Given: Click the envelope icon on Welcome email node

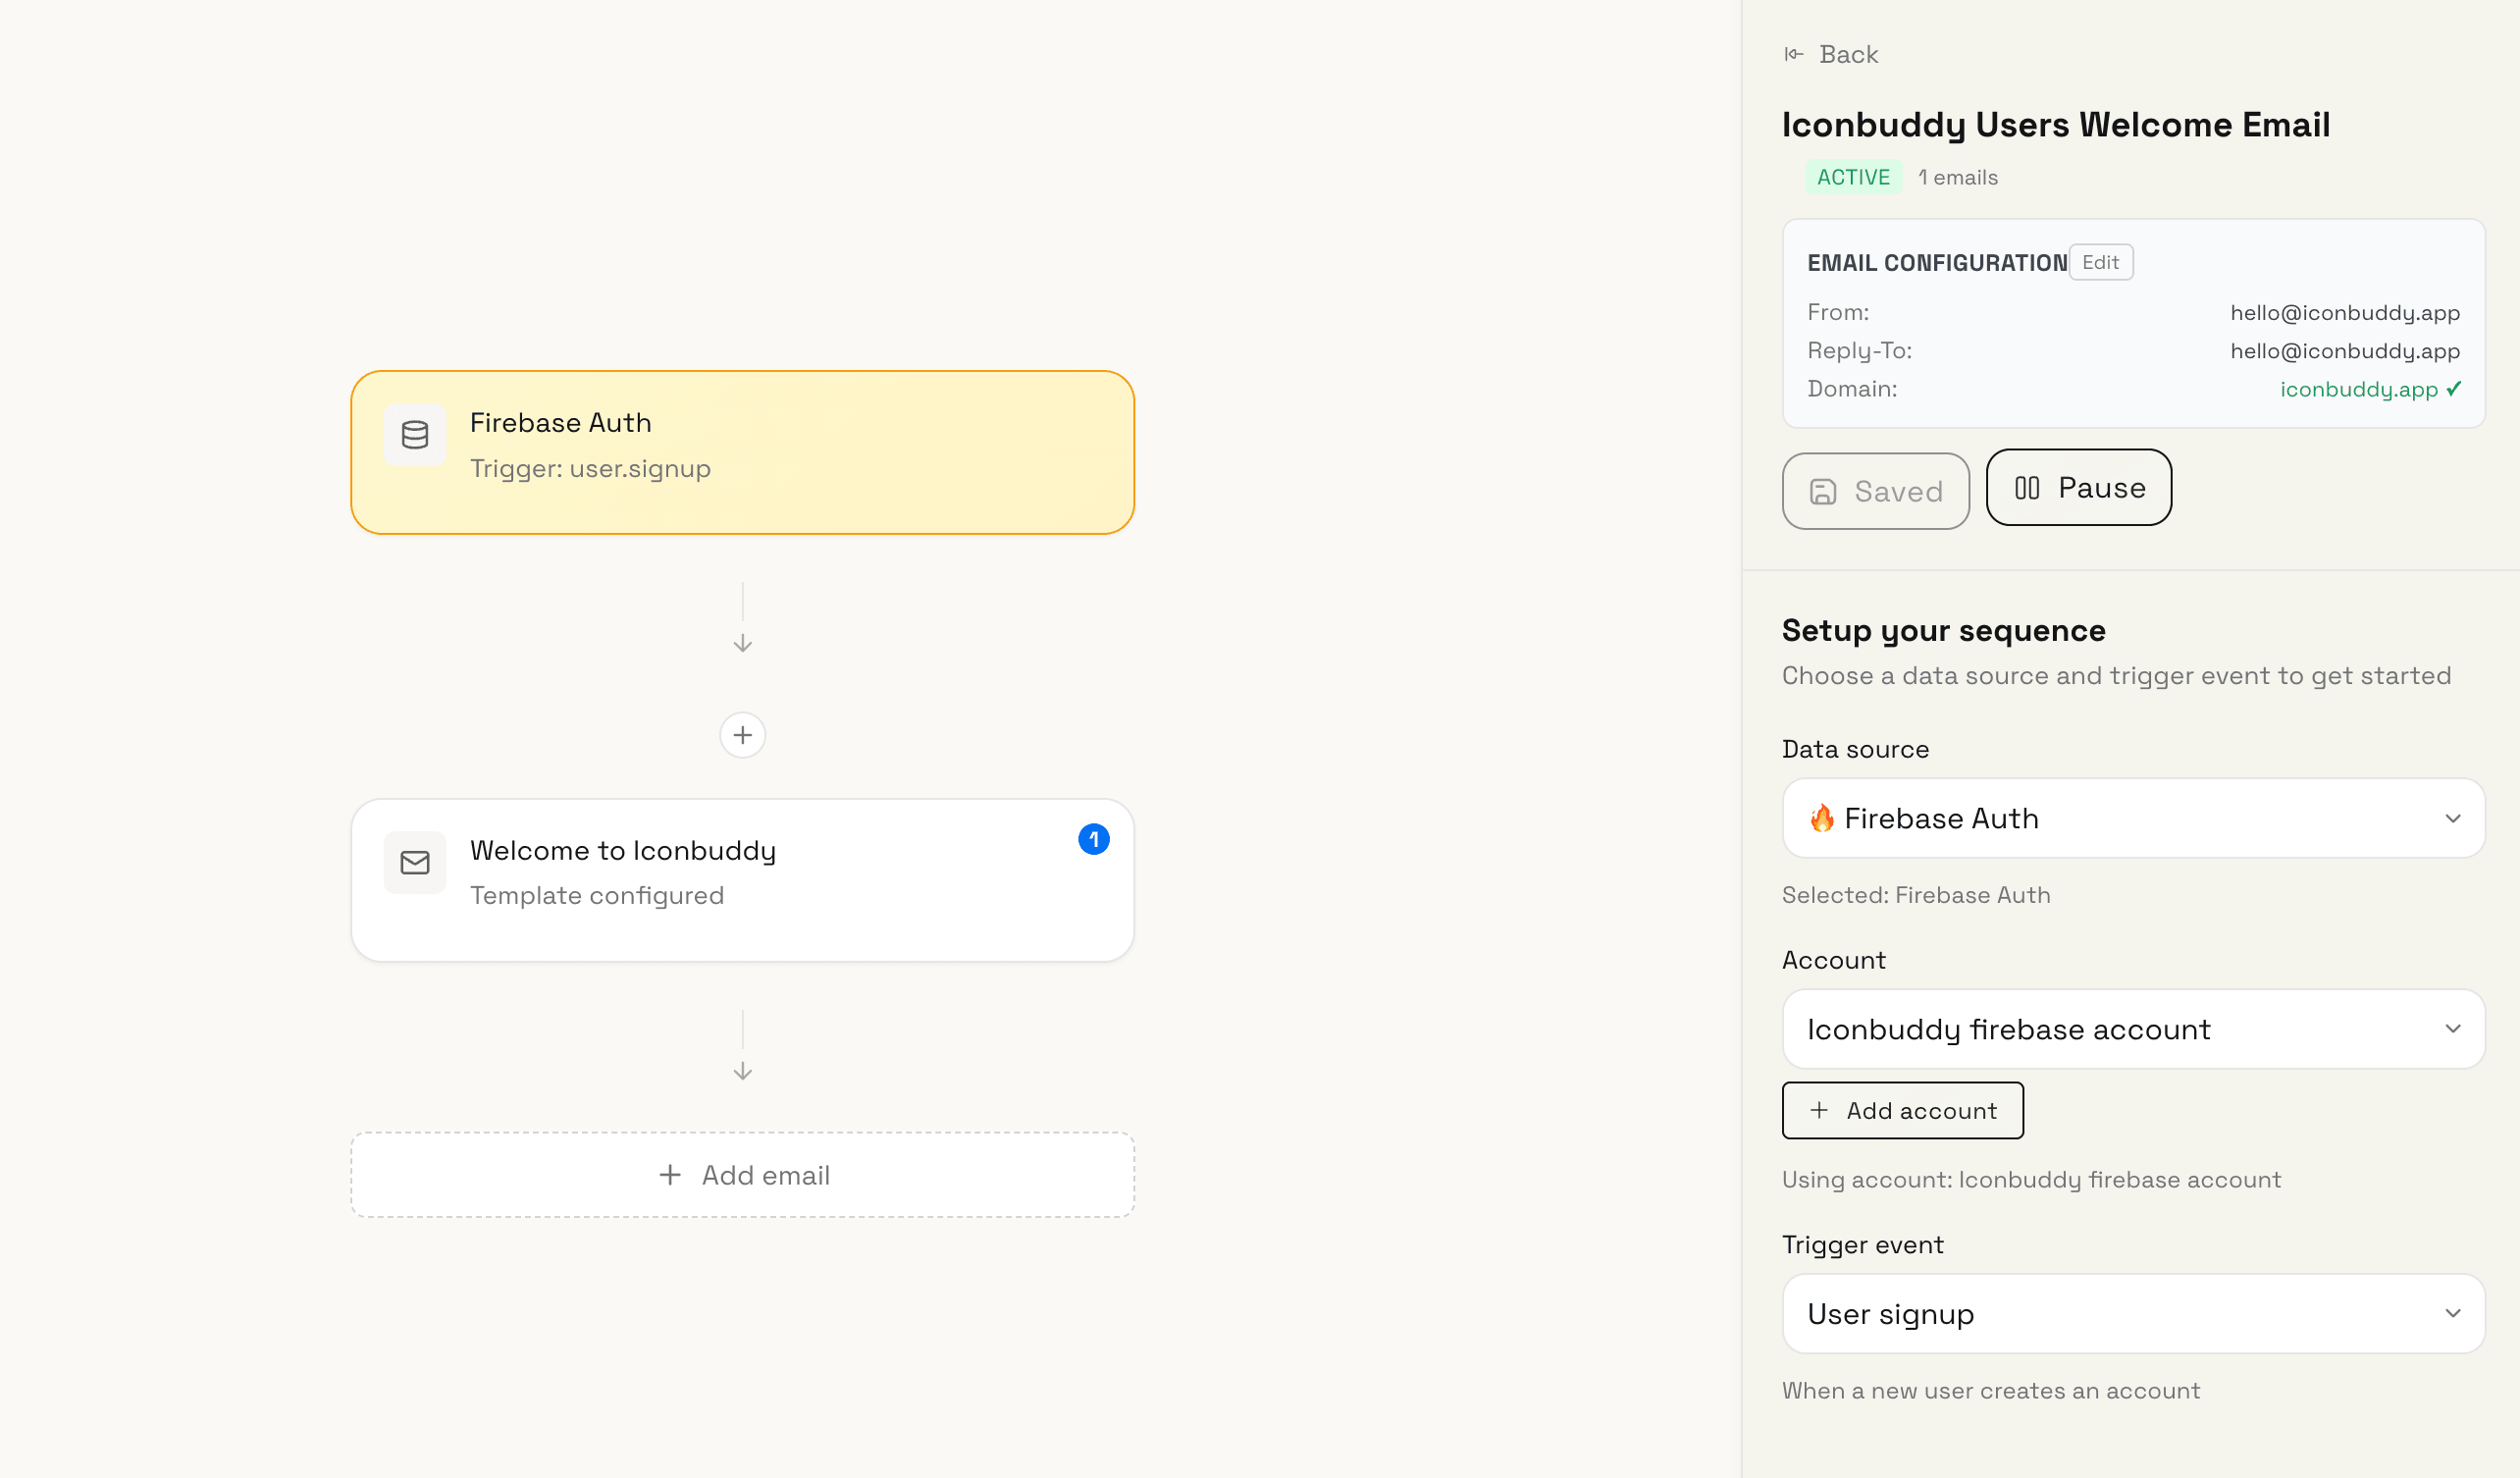Looking at the screenshot, I should coord(415,862).
